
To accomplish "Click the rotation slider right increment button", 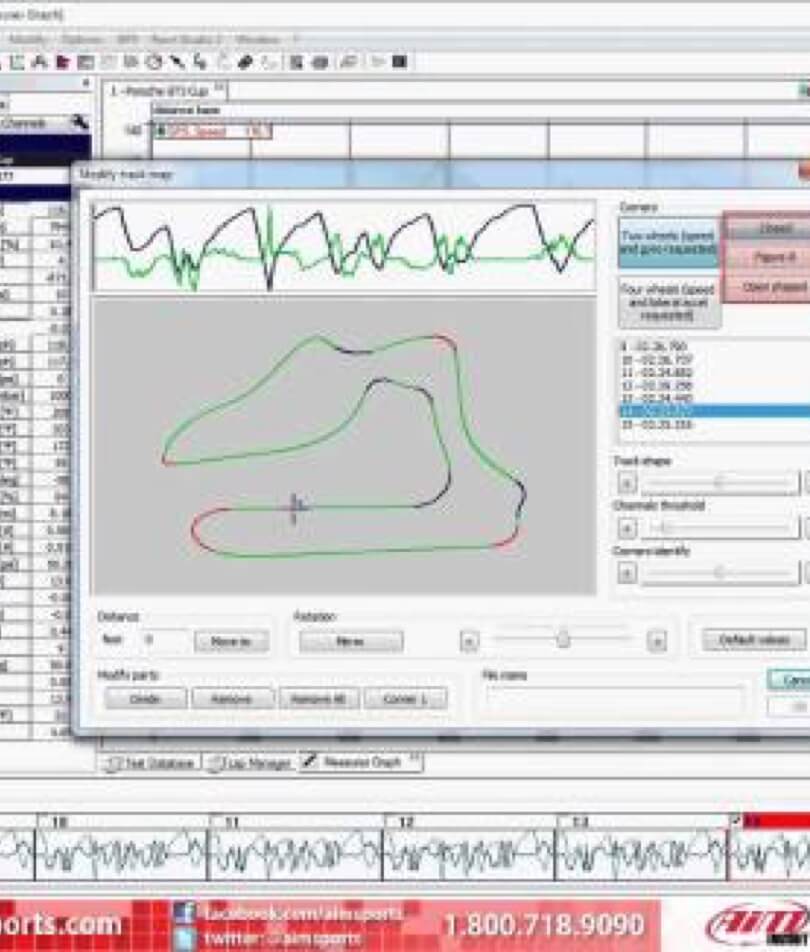I will [x=656, y=641].
